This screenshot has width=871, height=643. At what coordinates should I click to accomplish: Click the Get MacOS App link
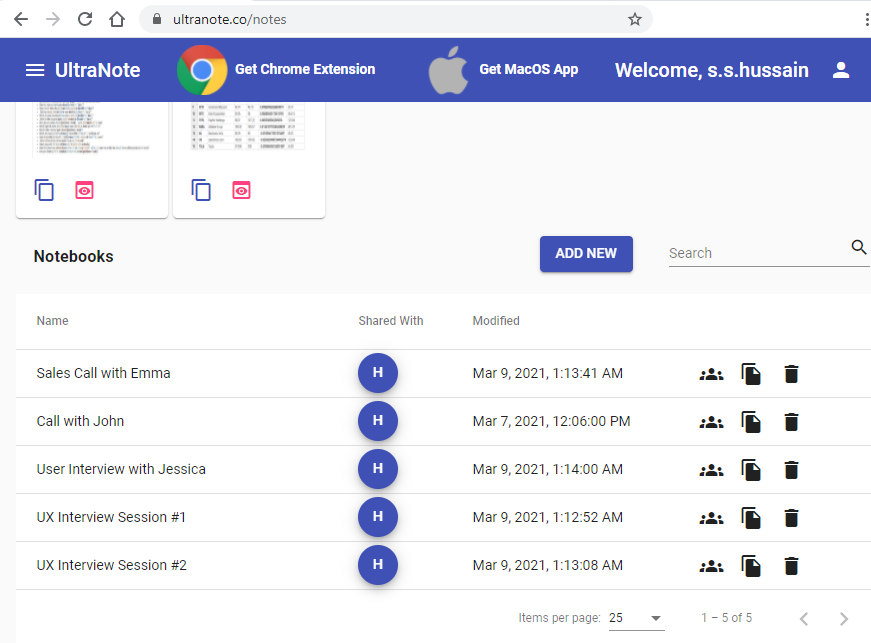click(529, 69)
